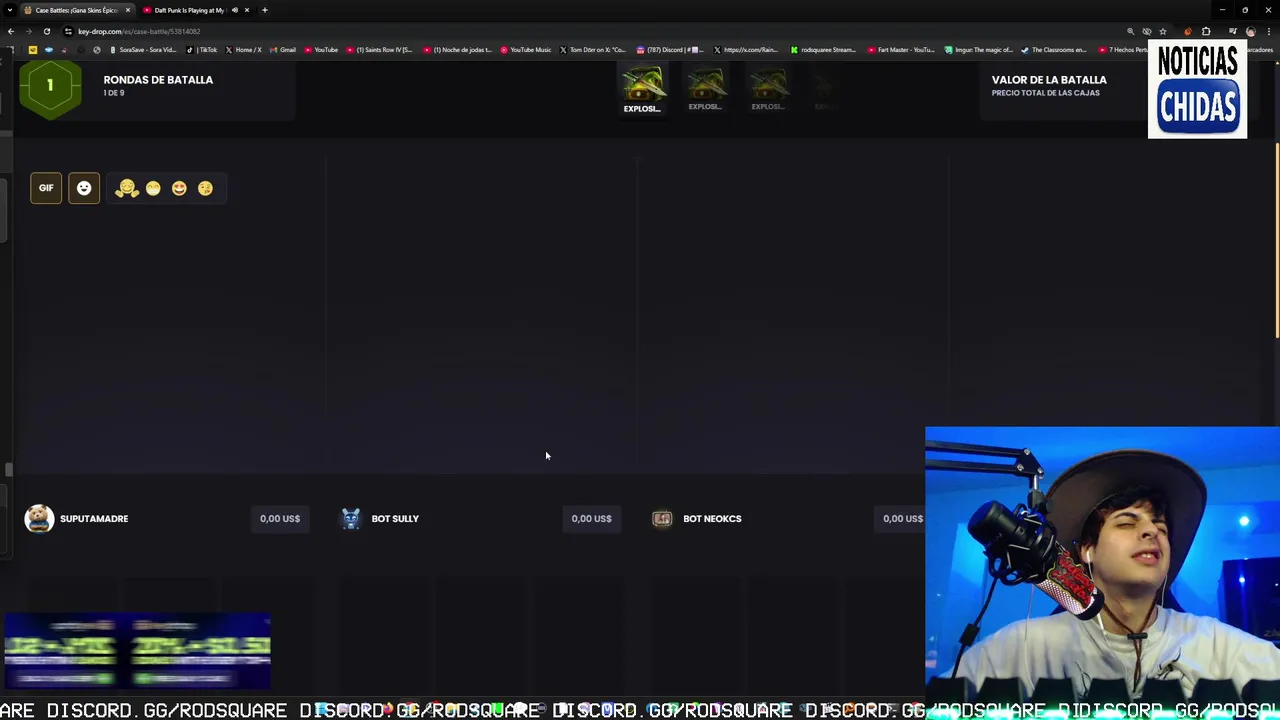Click the RONDAS DE BATALLA heading
The width and height of the screenshot is (1280, 720).
[158, 79]
